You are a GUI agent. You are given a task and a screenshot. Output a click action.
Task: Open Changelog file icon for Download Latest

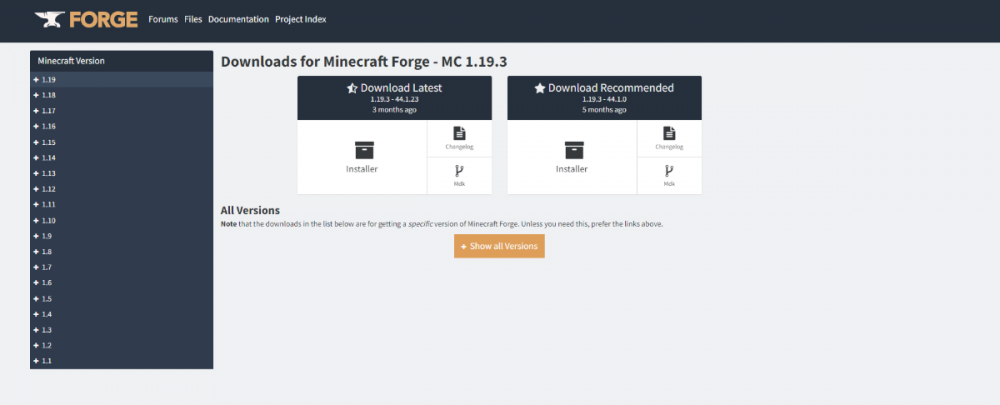459,133
